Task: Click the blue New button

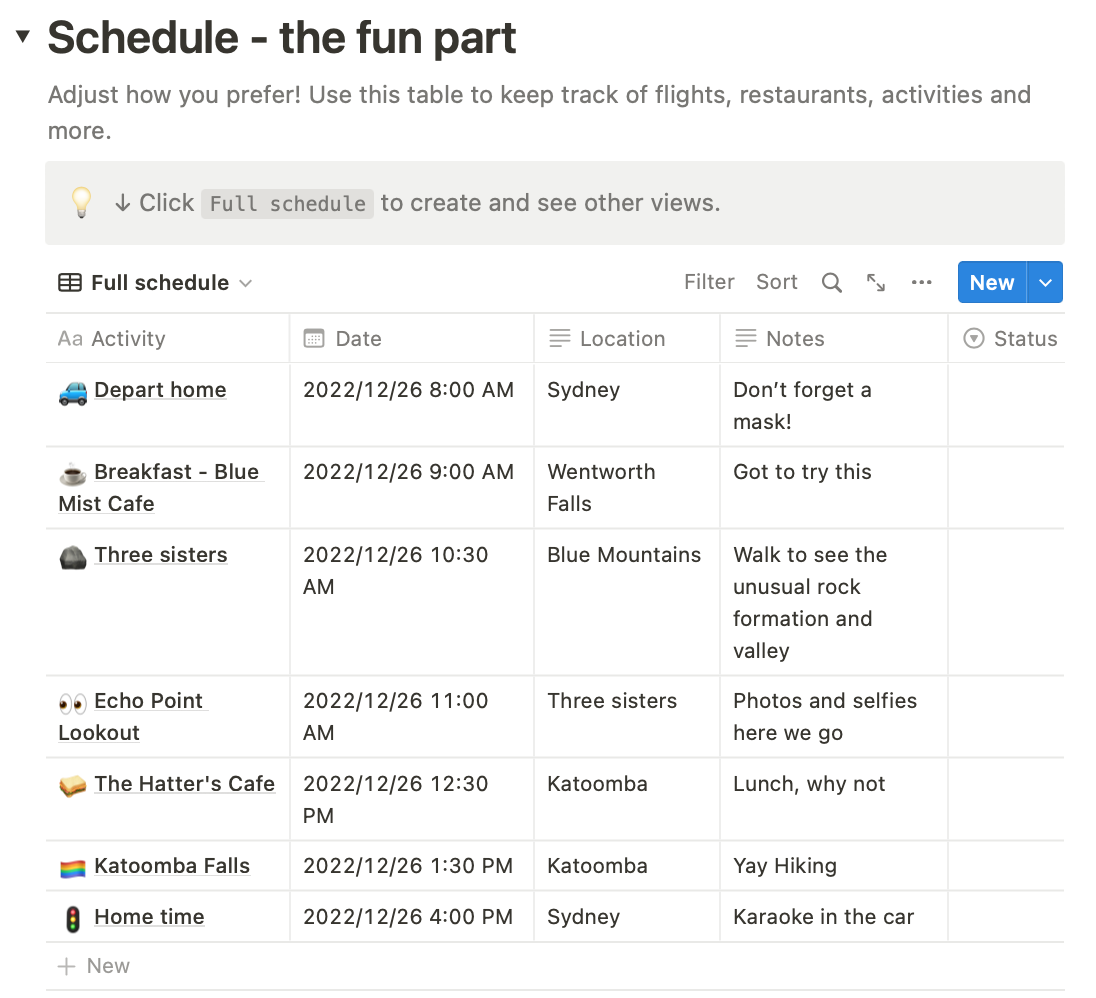Action: (x=991, y=283)
